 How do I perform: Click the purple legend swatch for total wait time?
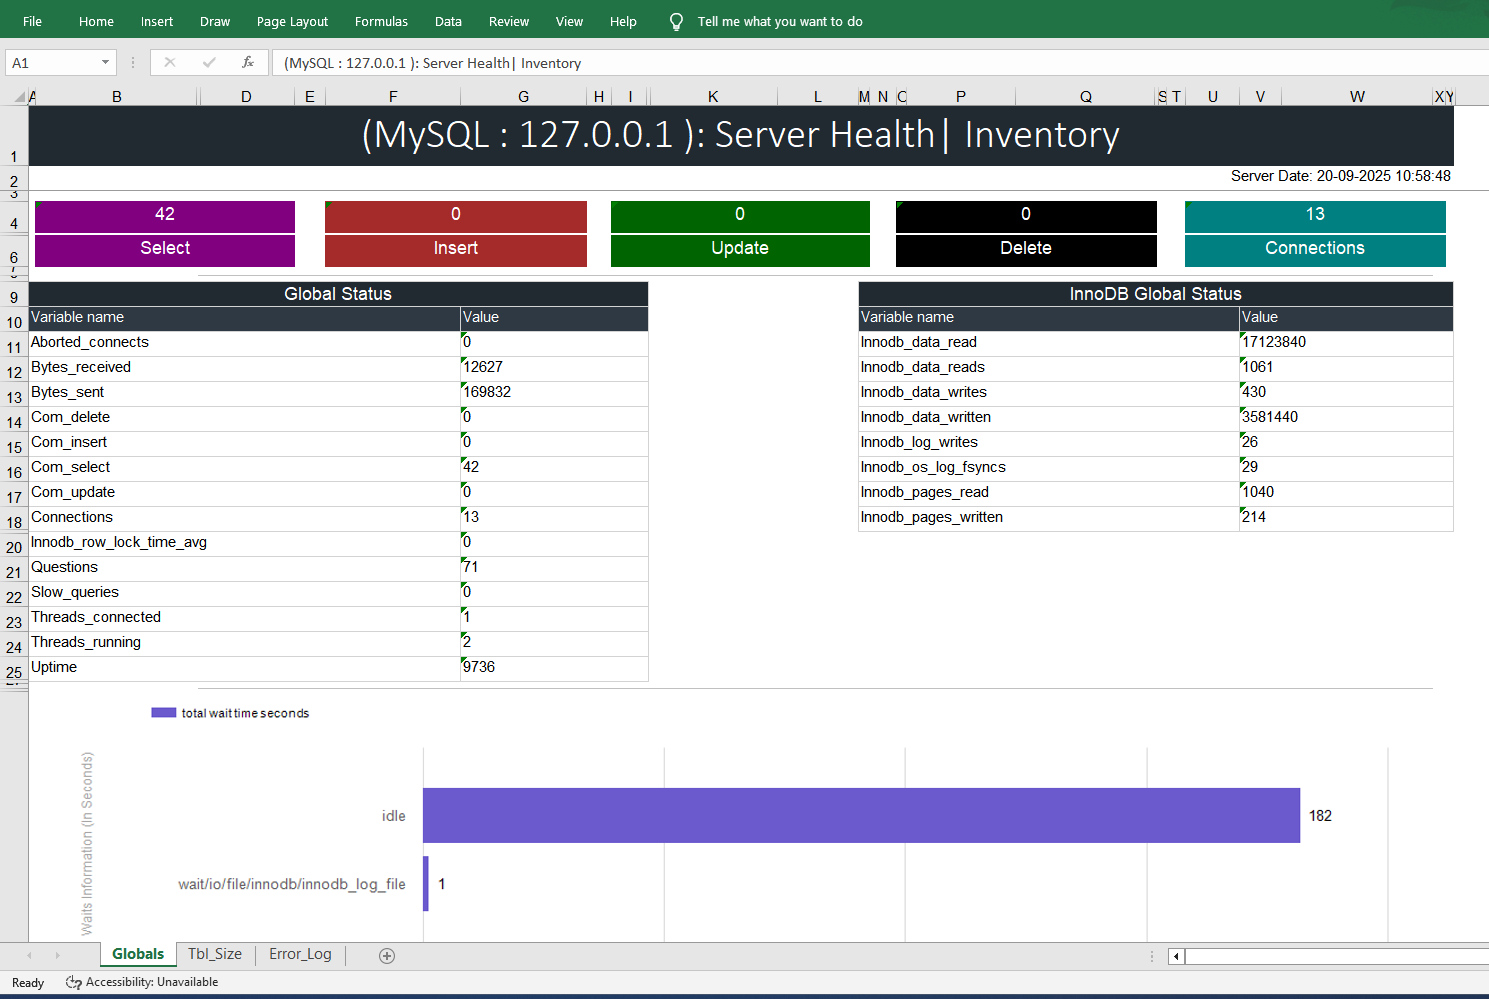(x=163, y=713)
